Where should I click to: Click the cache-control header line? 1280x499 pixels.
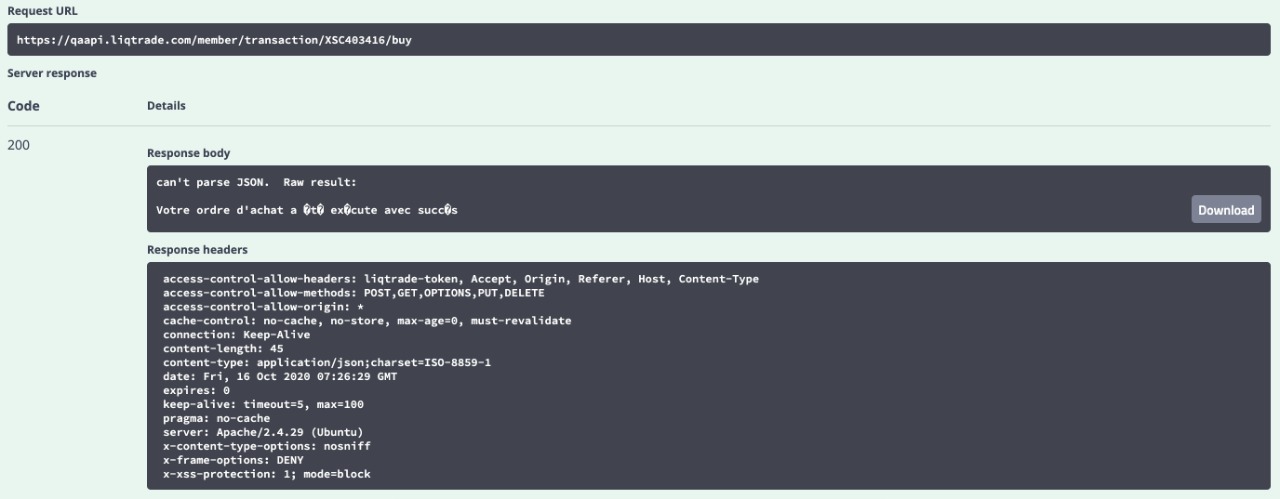click(x=366, y=321)
